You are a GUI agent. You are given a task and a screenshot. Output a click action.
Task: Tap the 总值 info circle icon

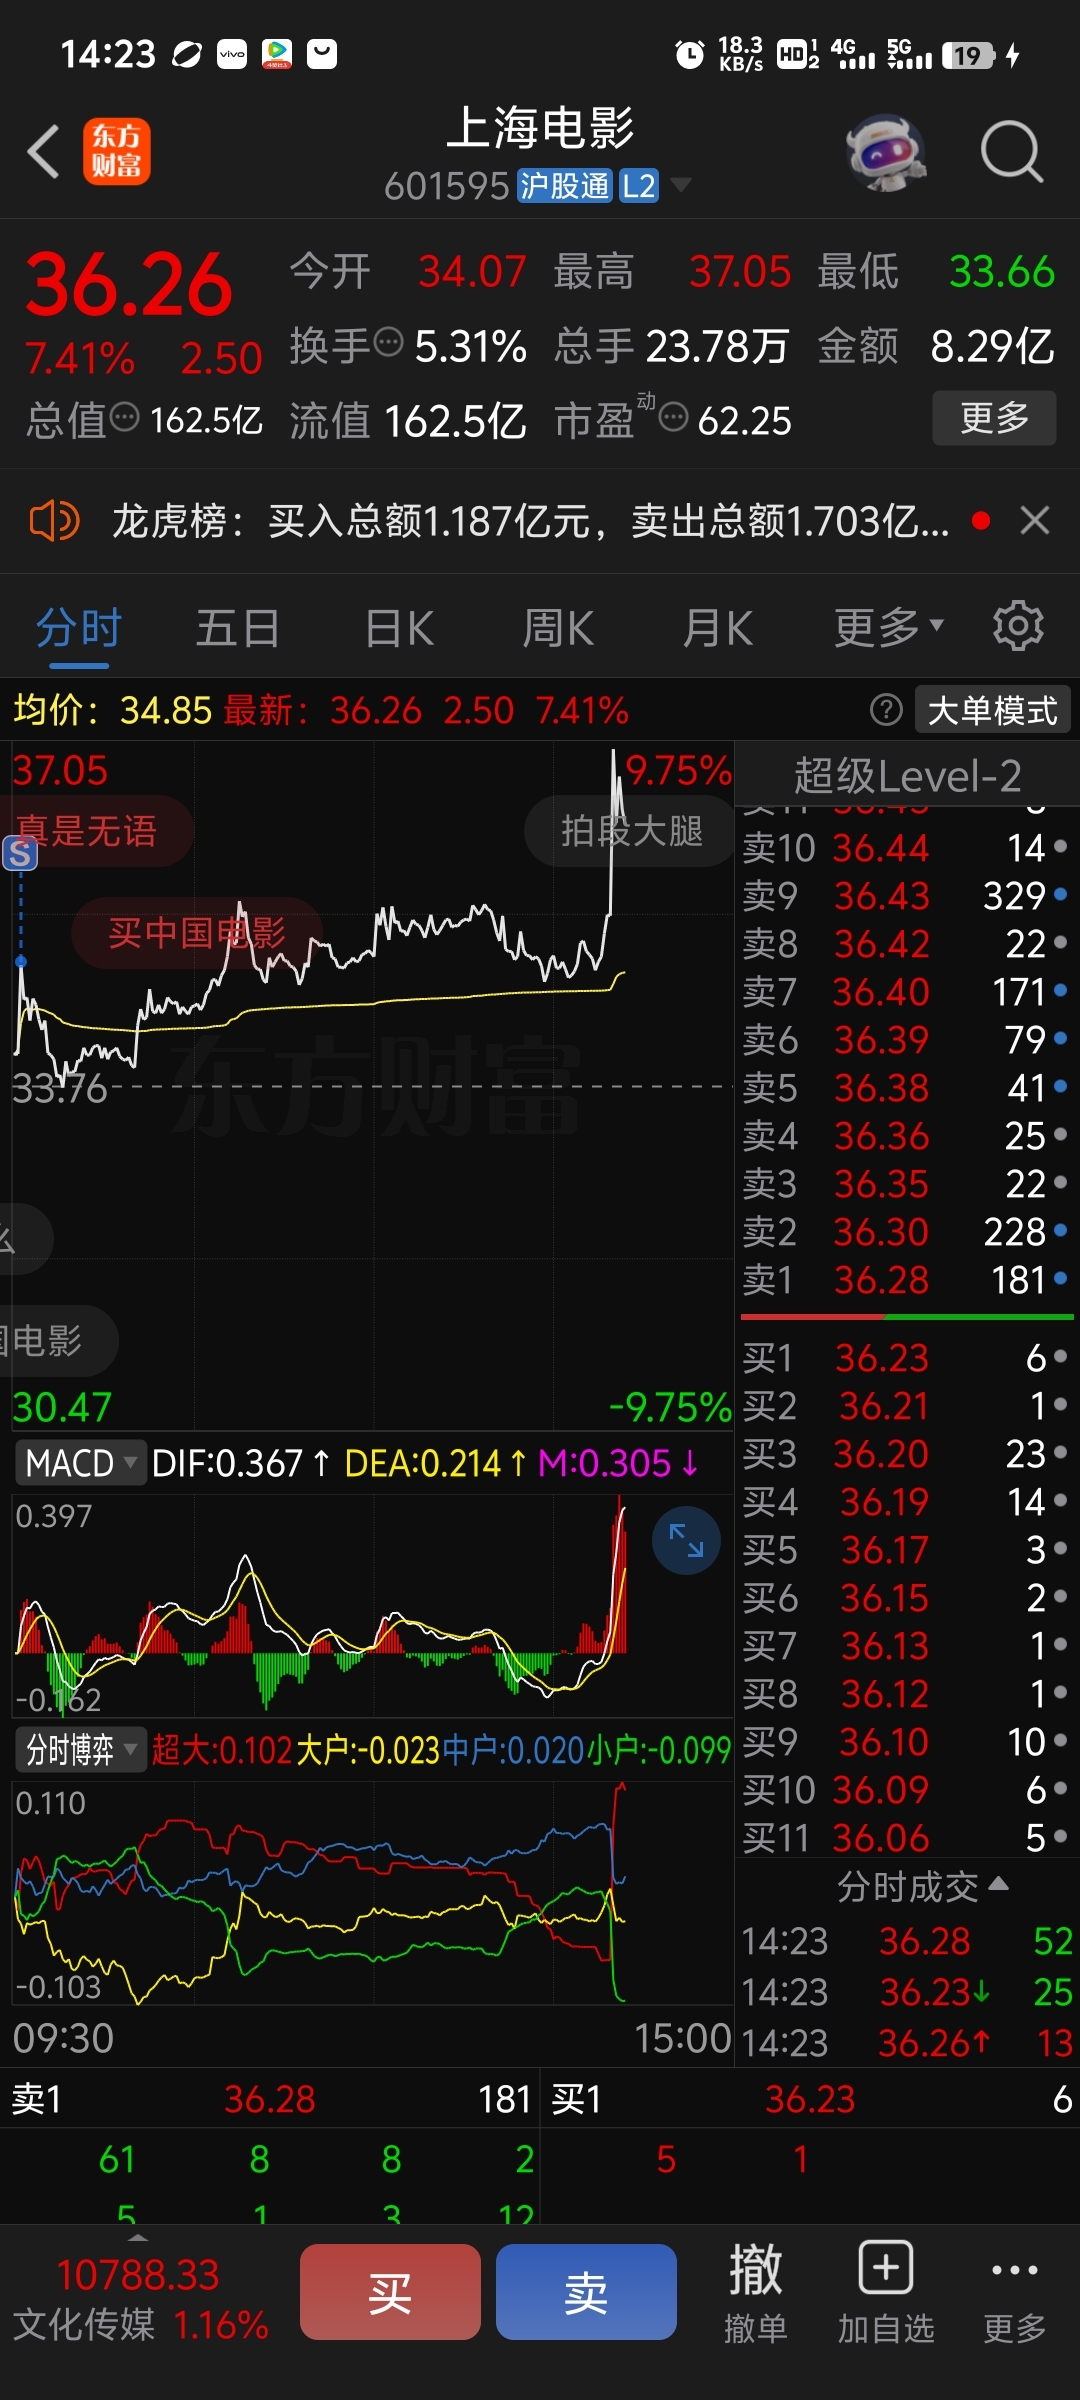pyautogui.click(x=124, y=417)
